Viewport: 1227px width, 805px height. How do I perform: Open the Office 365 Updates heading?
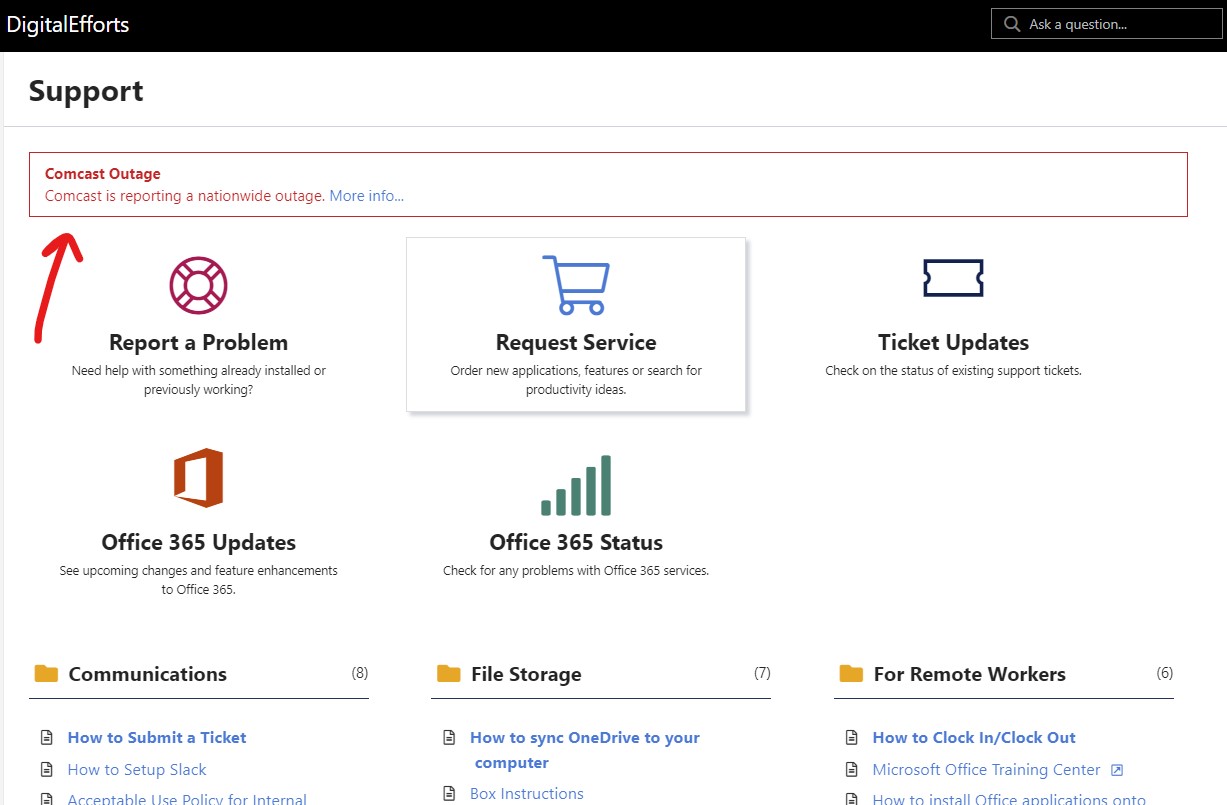pos(198,542)
